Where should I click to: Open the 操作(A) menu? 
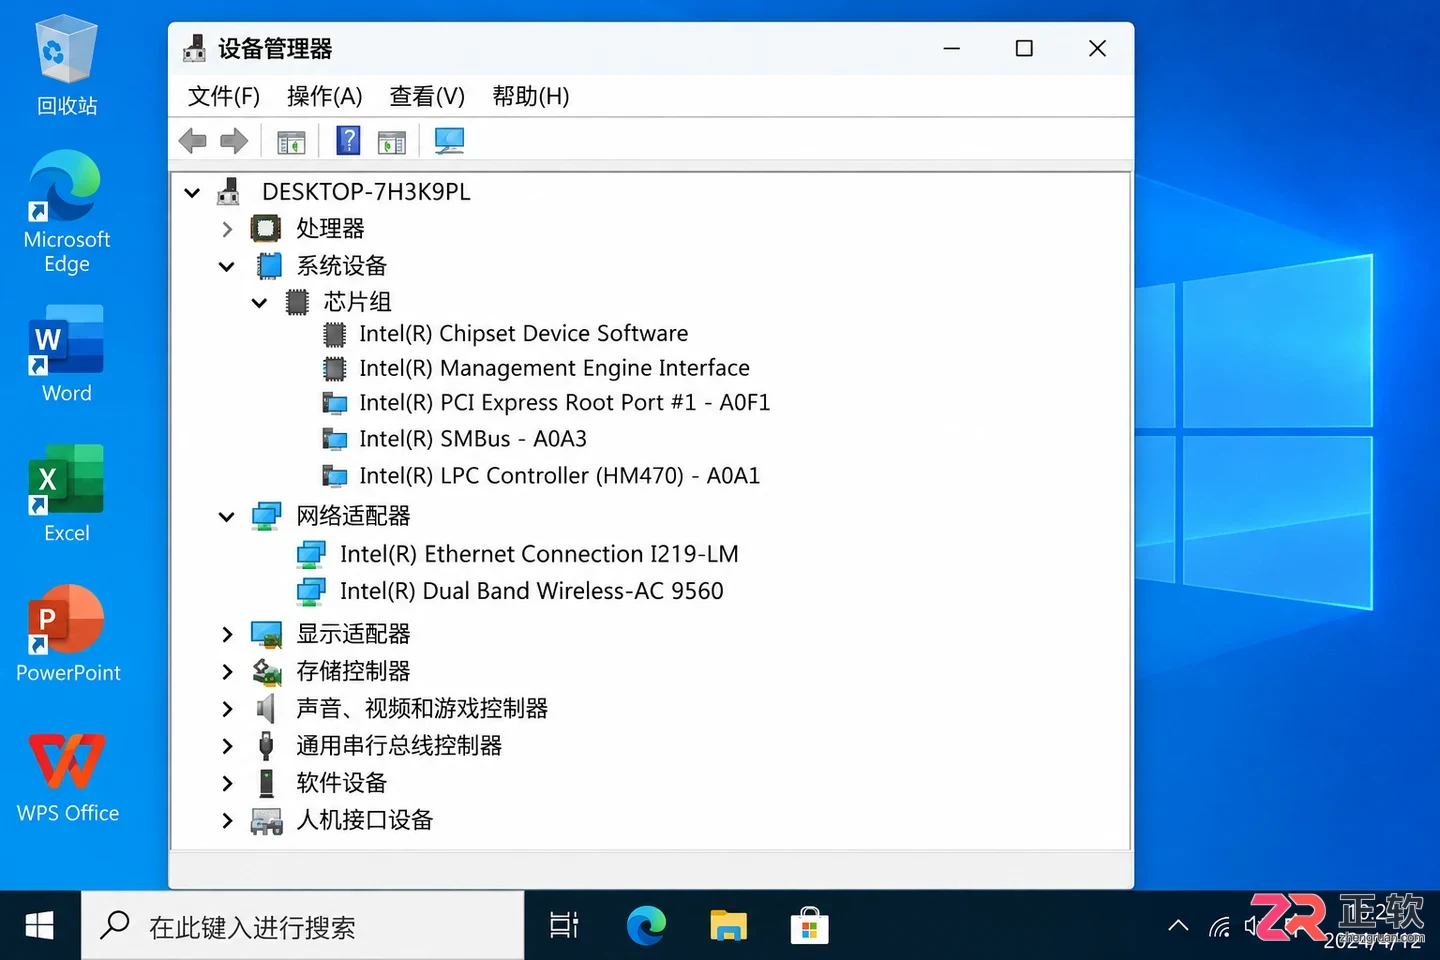[324, 96]
